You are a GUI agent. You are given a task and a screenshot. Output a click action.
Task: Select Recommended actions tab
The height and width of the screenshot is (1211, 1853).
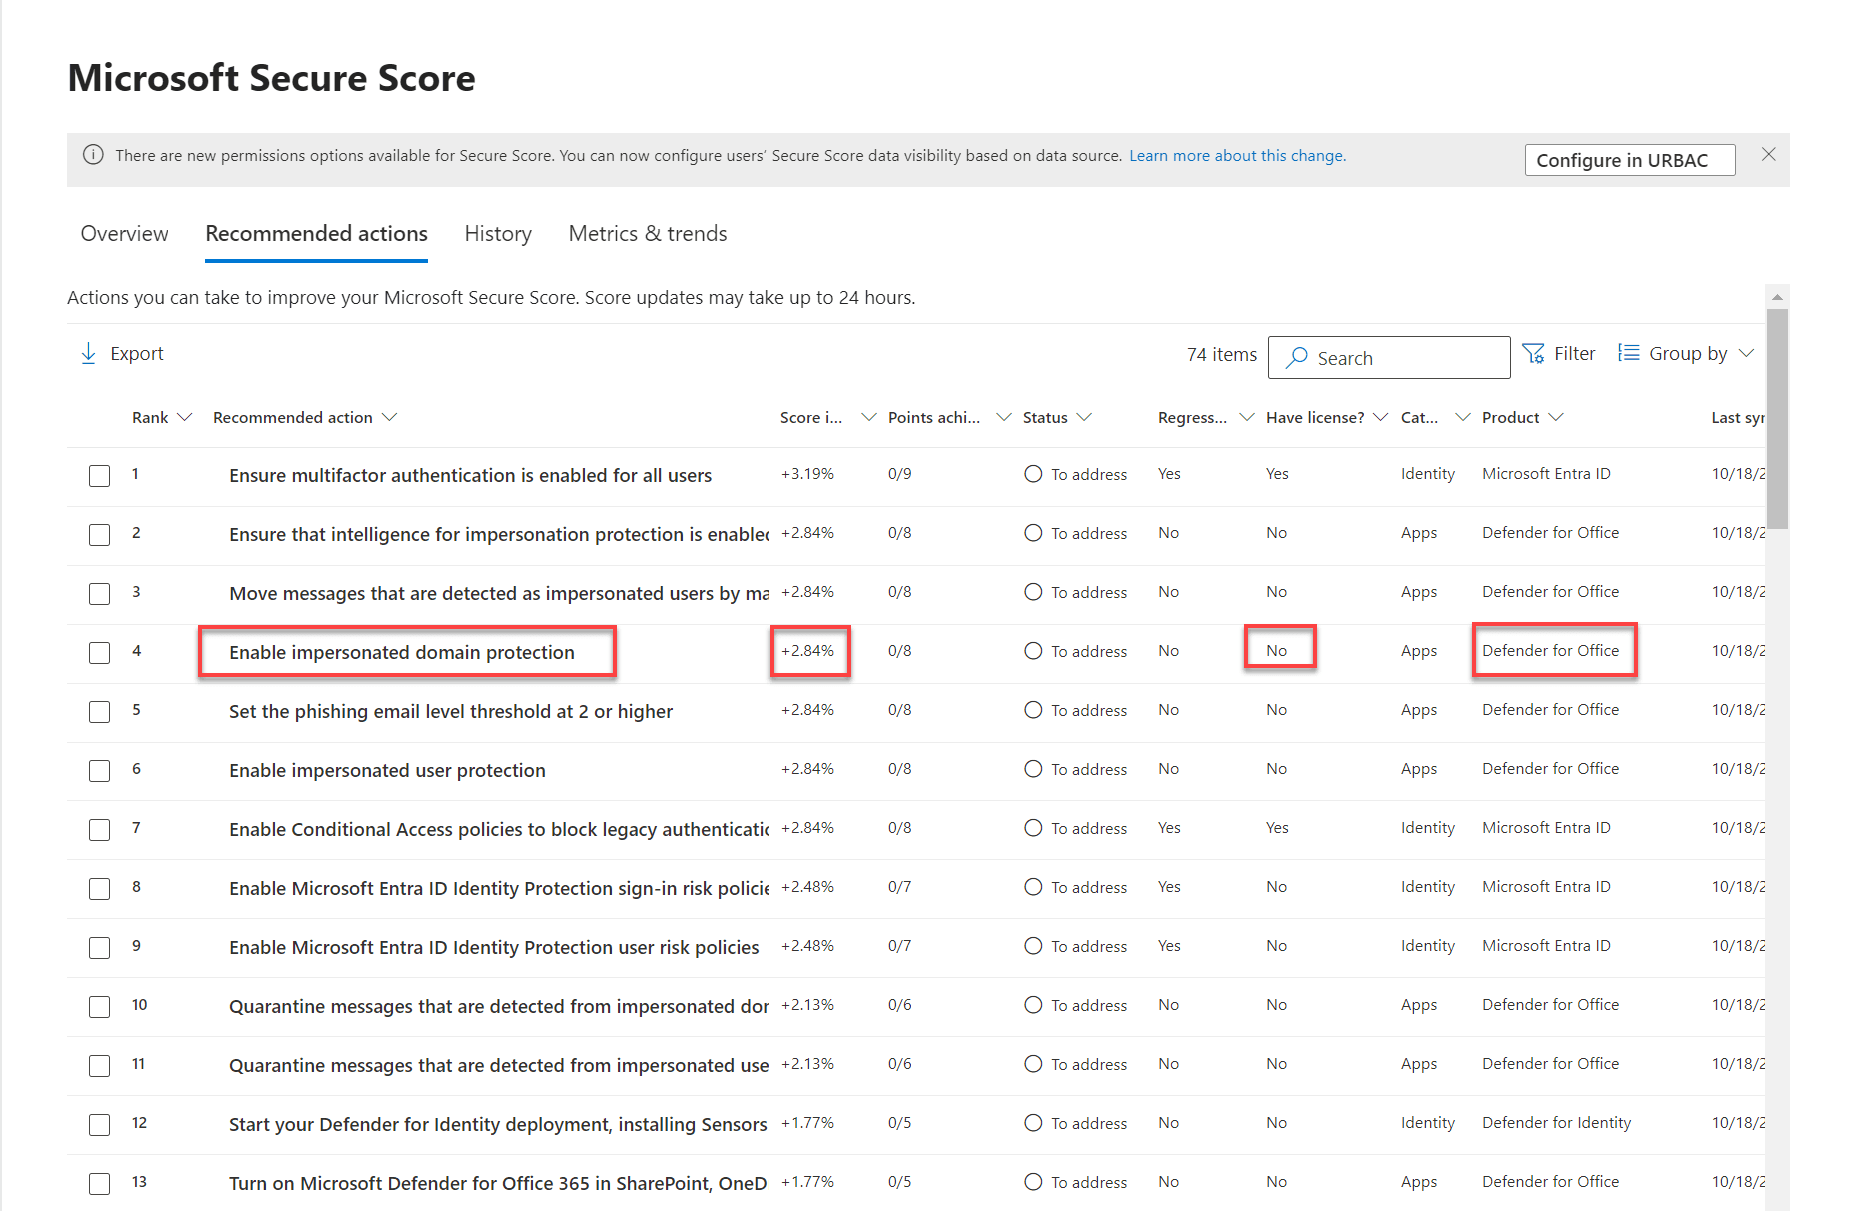click(316, 233)
